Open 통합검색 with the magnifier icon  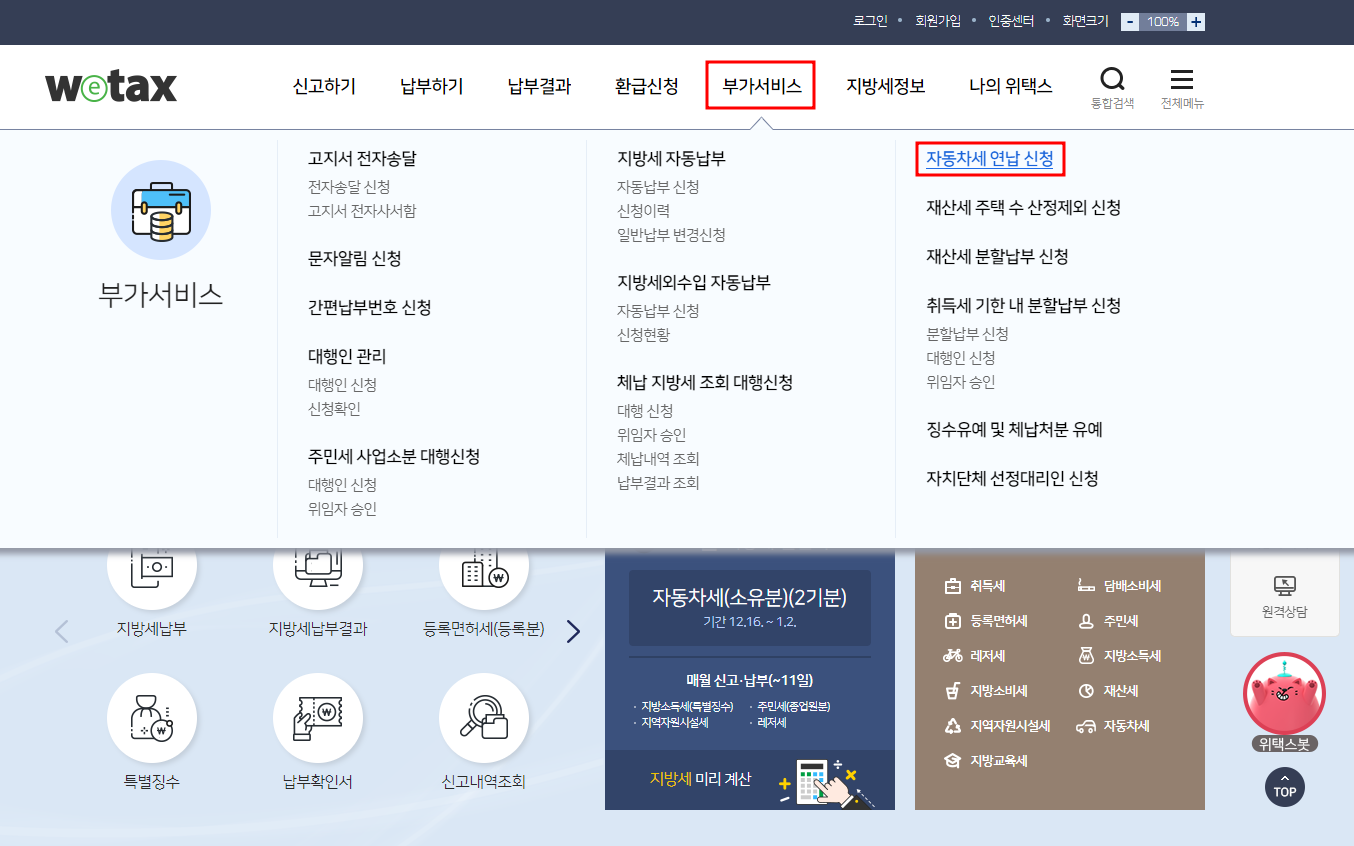(1113, 80)
